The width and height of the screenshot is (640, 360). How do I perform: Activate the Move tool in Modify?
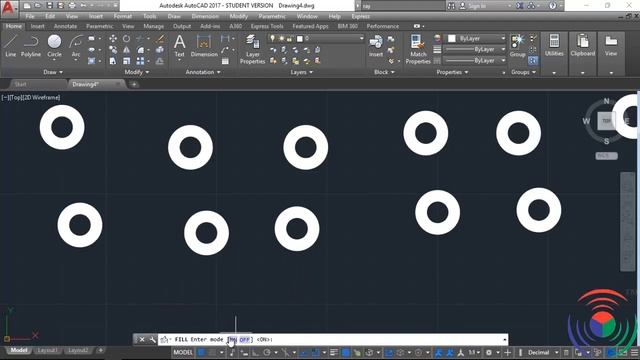(113, 38)
